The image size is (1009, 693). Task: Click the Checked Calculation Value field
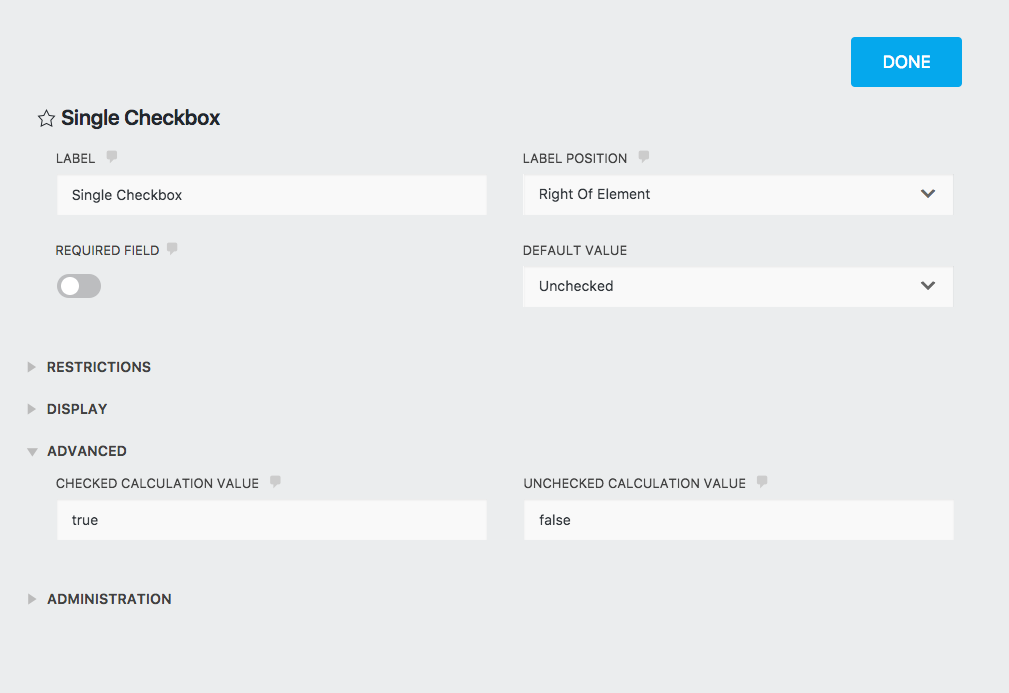(x=271, y=521)
